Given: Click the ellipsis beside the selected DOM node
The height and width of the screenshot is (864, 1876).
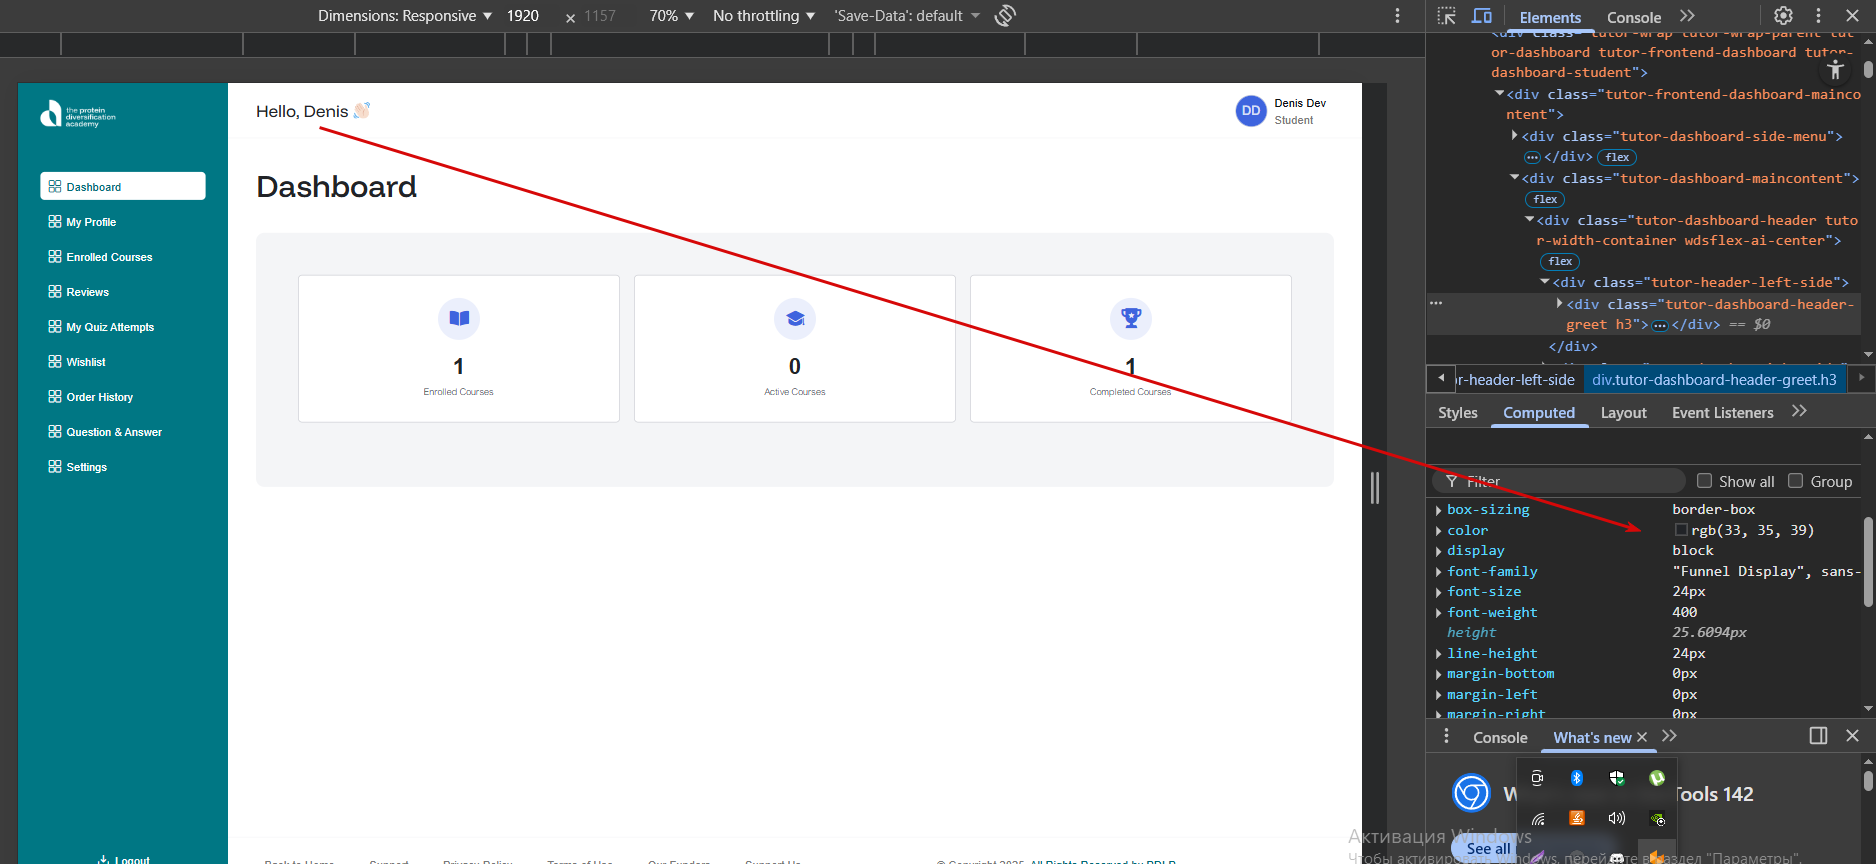Looking at the screenshot, I should coord(1436,303).
